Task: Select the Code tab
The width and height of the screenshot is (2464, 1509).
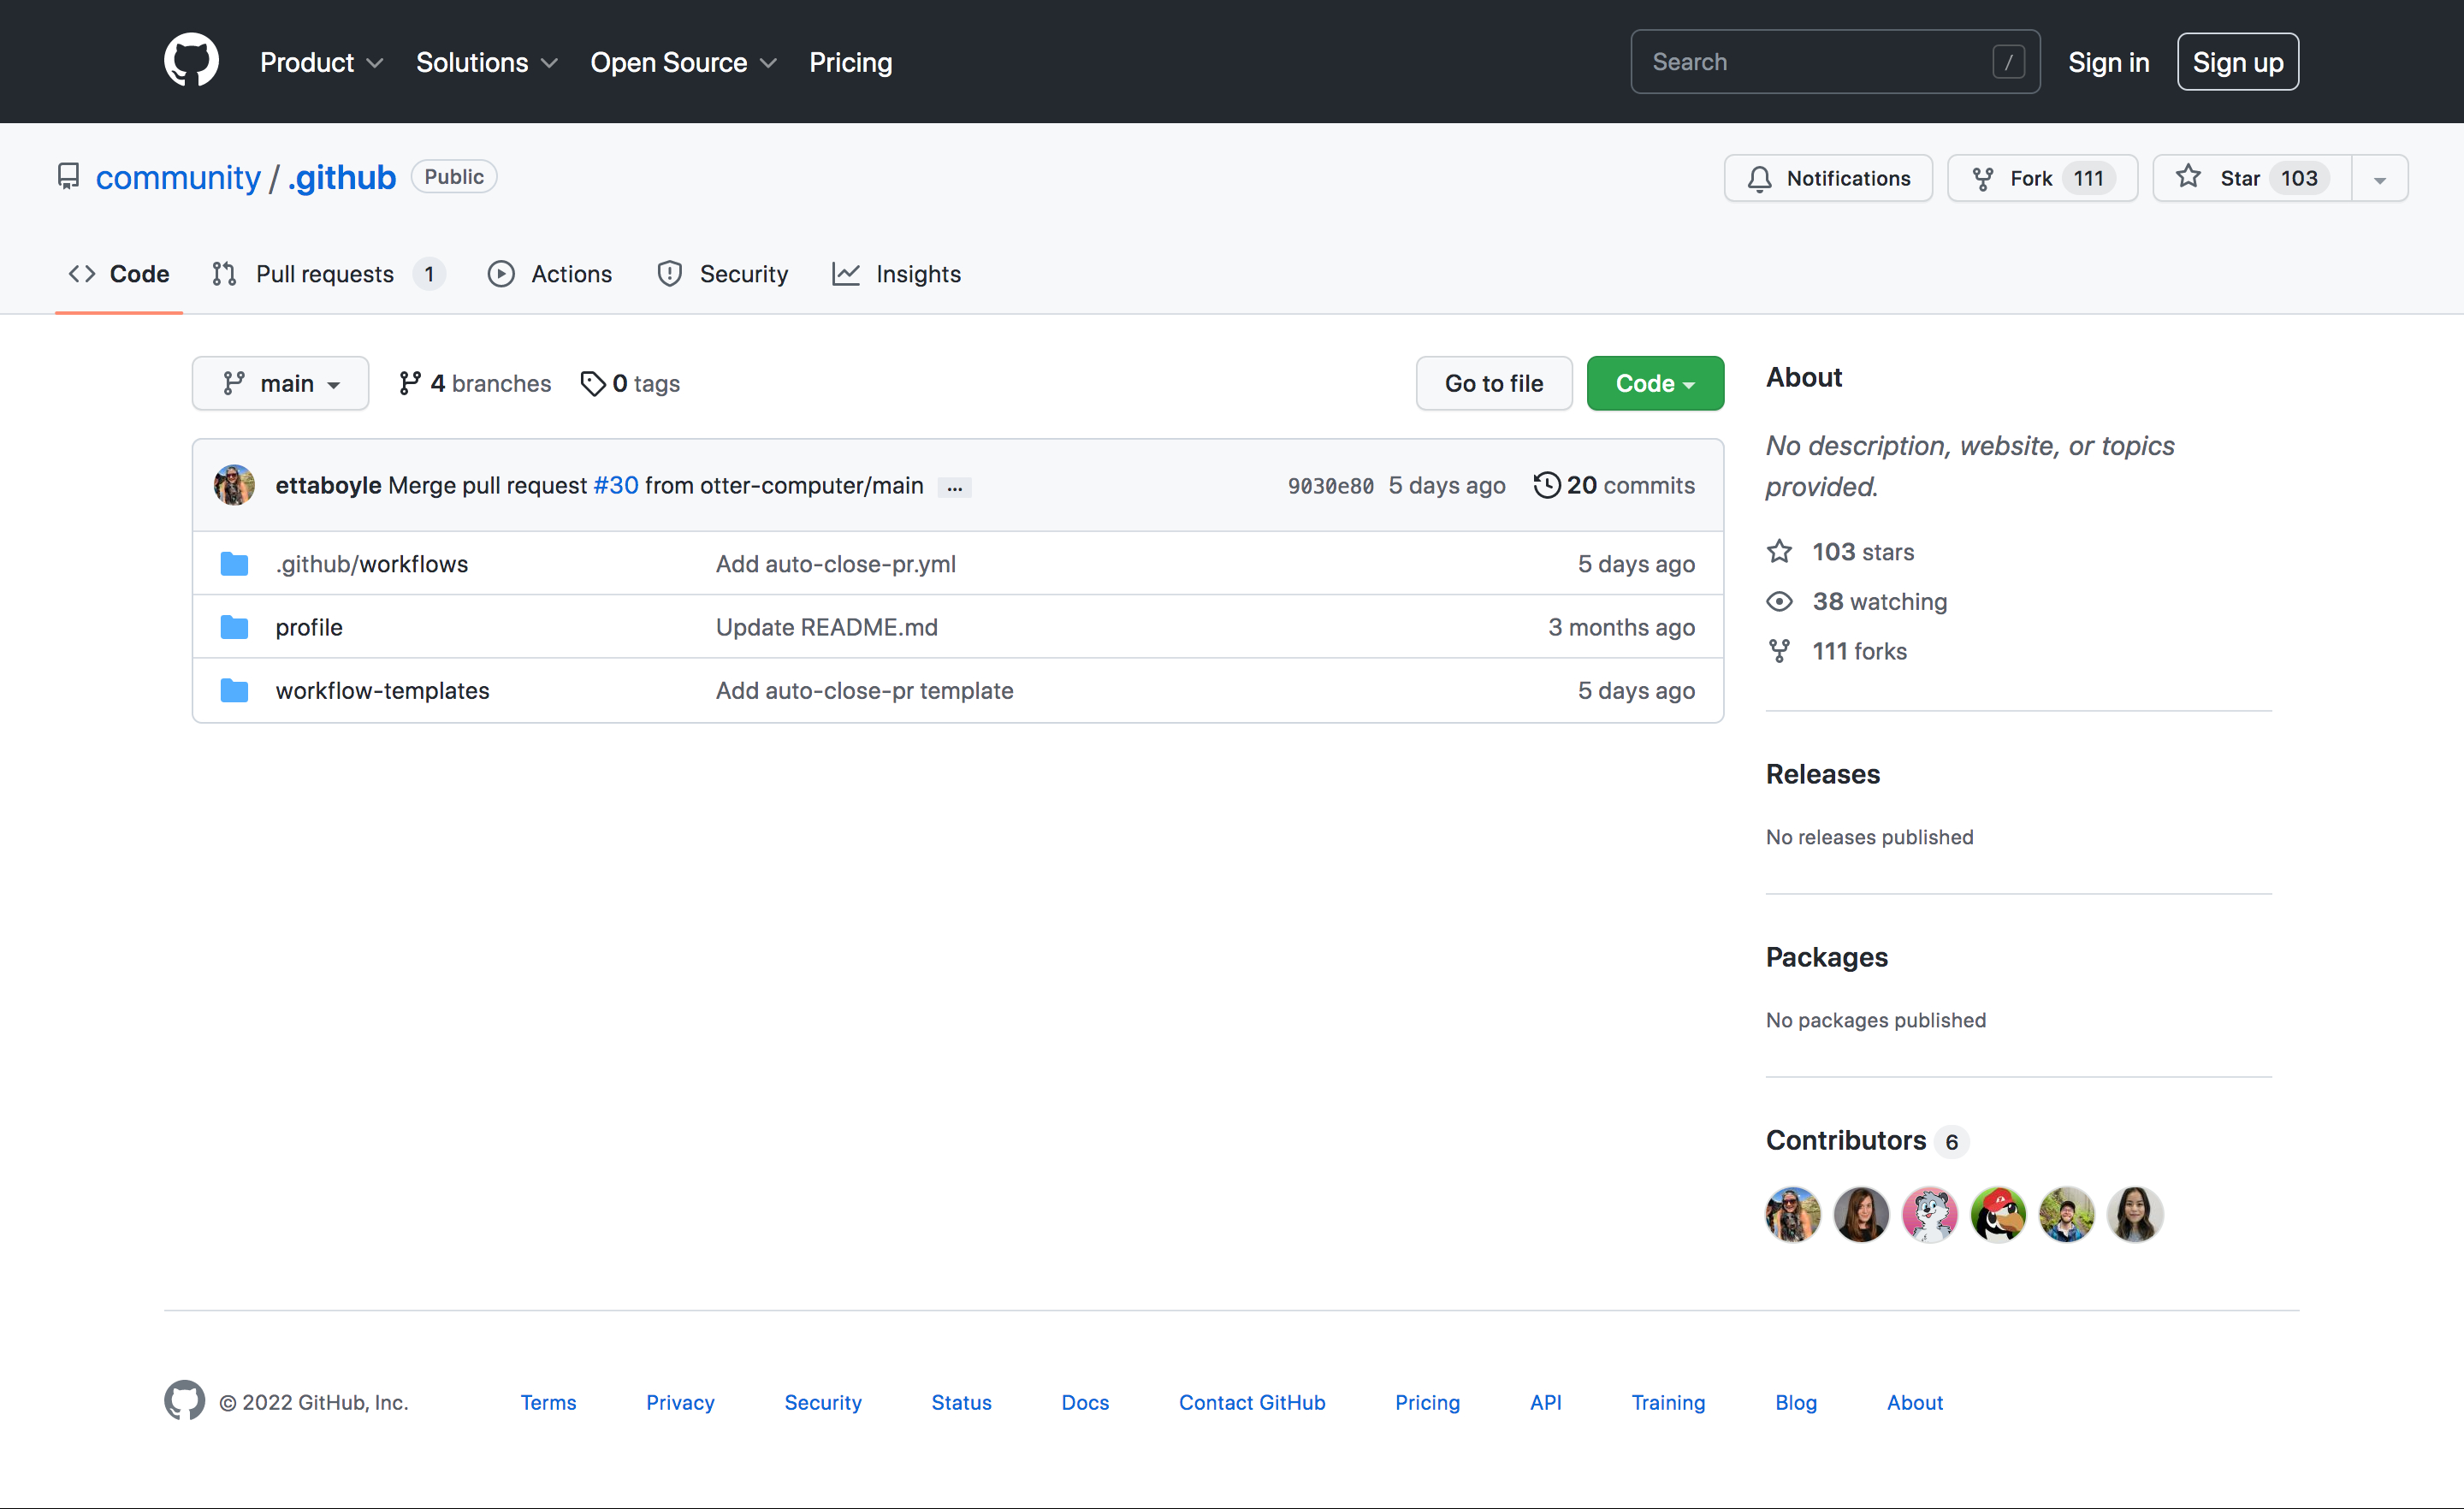Action: 119,274
